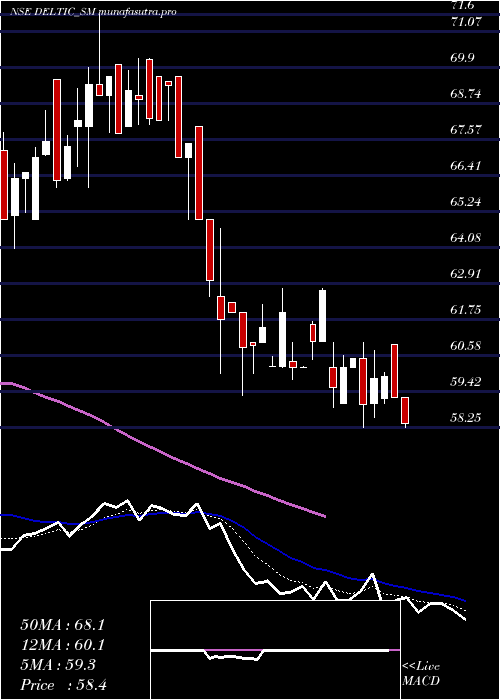Viewport: 500px width, 700px height.
Task: Click the 67.57 price axis label
Action: click(x=467, y=130)
